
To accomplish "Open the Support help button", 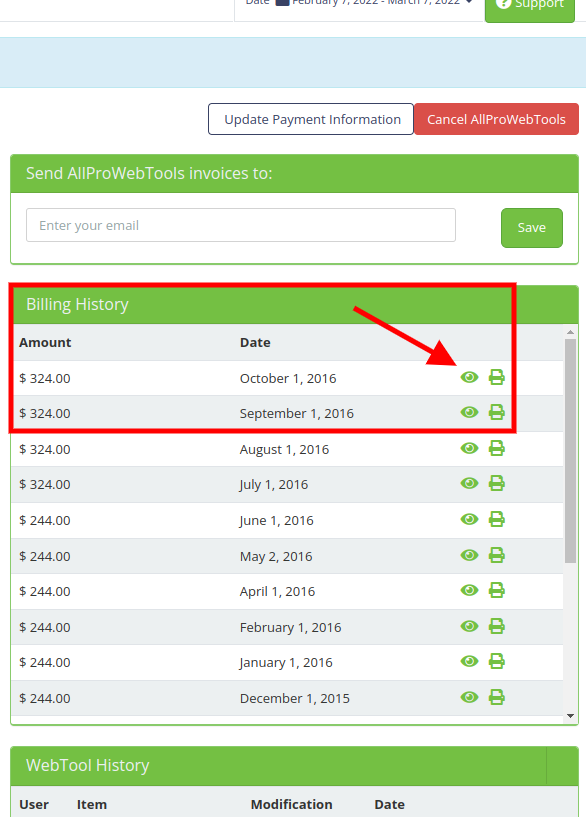I will click(x=530, y=8).
